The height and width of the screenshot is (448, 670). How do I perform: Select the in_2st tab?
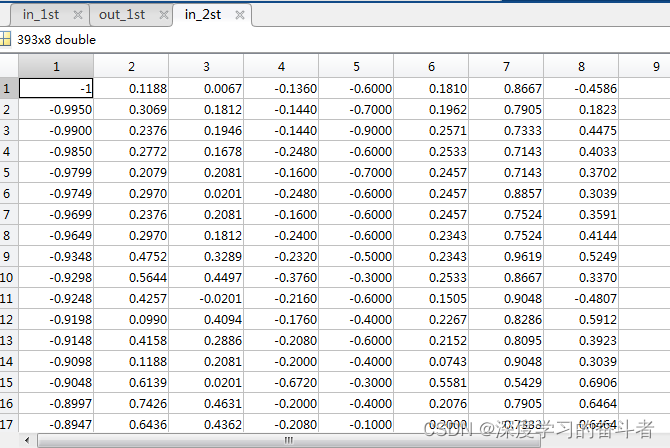coord(203,15)
